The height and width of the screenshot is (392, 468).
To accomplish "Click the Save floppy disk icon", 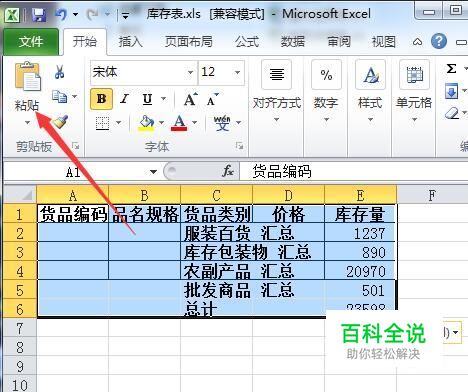I will coord(39,15).
